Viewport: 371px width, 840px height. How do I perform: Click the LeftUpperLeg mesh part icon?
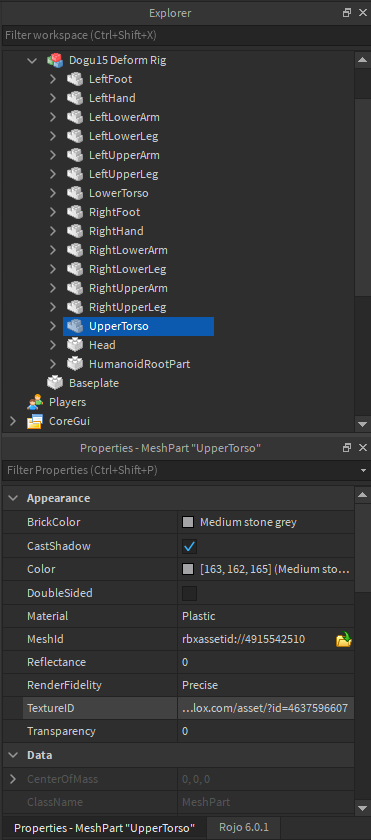tap(75, 174)
